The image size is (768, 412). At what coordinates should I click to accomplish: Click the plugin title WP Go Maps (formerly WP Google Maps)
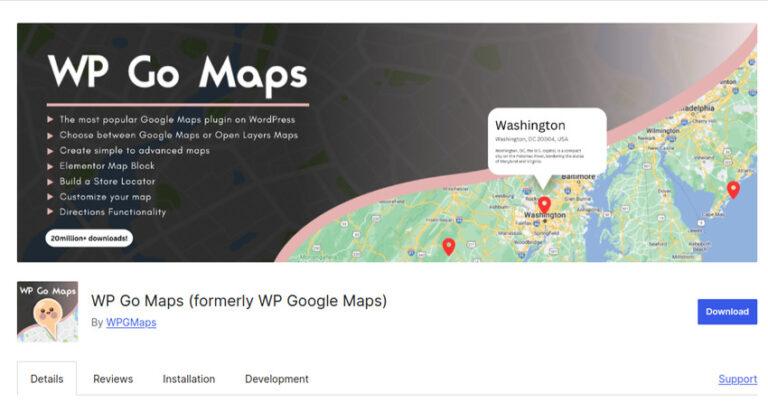point(239,300)
